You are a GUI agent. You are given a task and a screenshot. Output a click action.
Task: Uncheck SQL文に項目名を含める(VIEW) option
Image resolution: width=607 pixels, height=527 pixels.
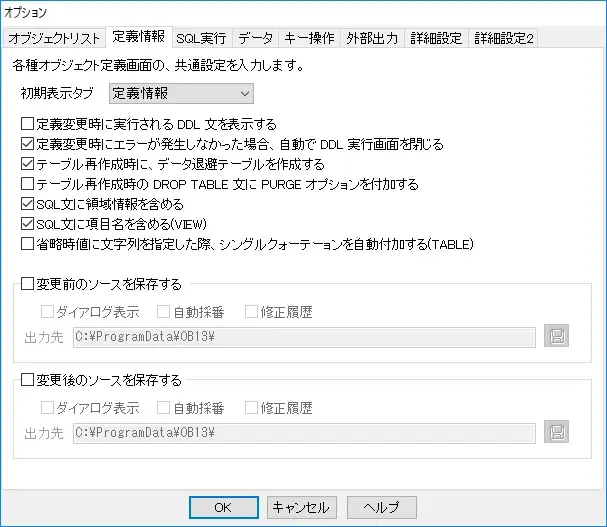[x=28, y=223]
